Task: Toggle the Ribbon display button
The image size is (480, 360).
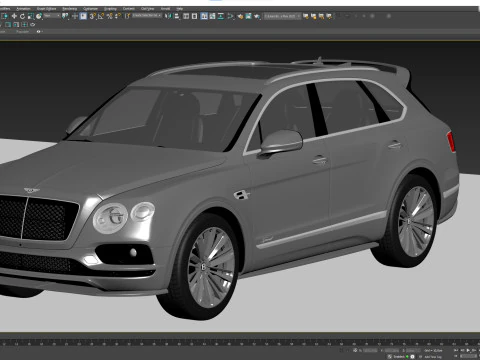Action: point(204,16)
